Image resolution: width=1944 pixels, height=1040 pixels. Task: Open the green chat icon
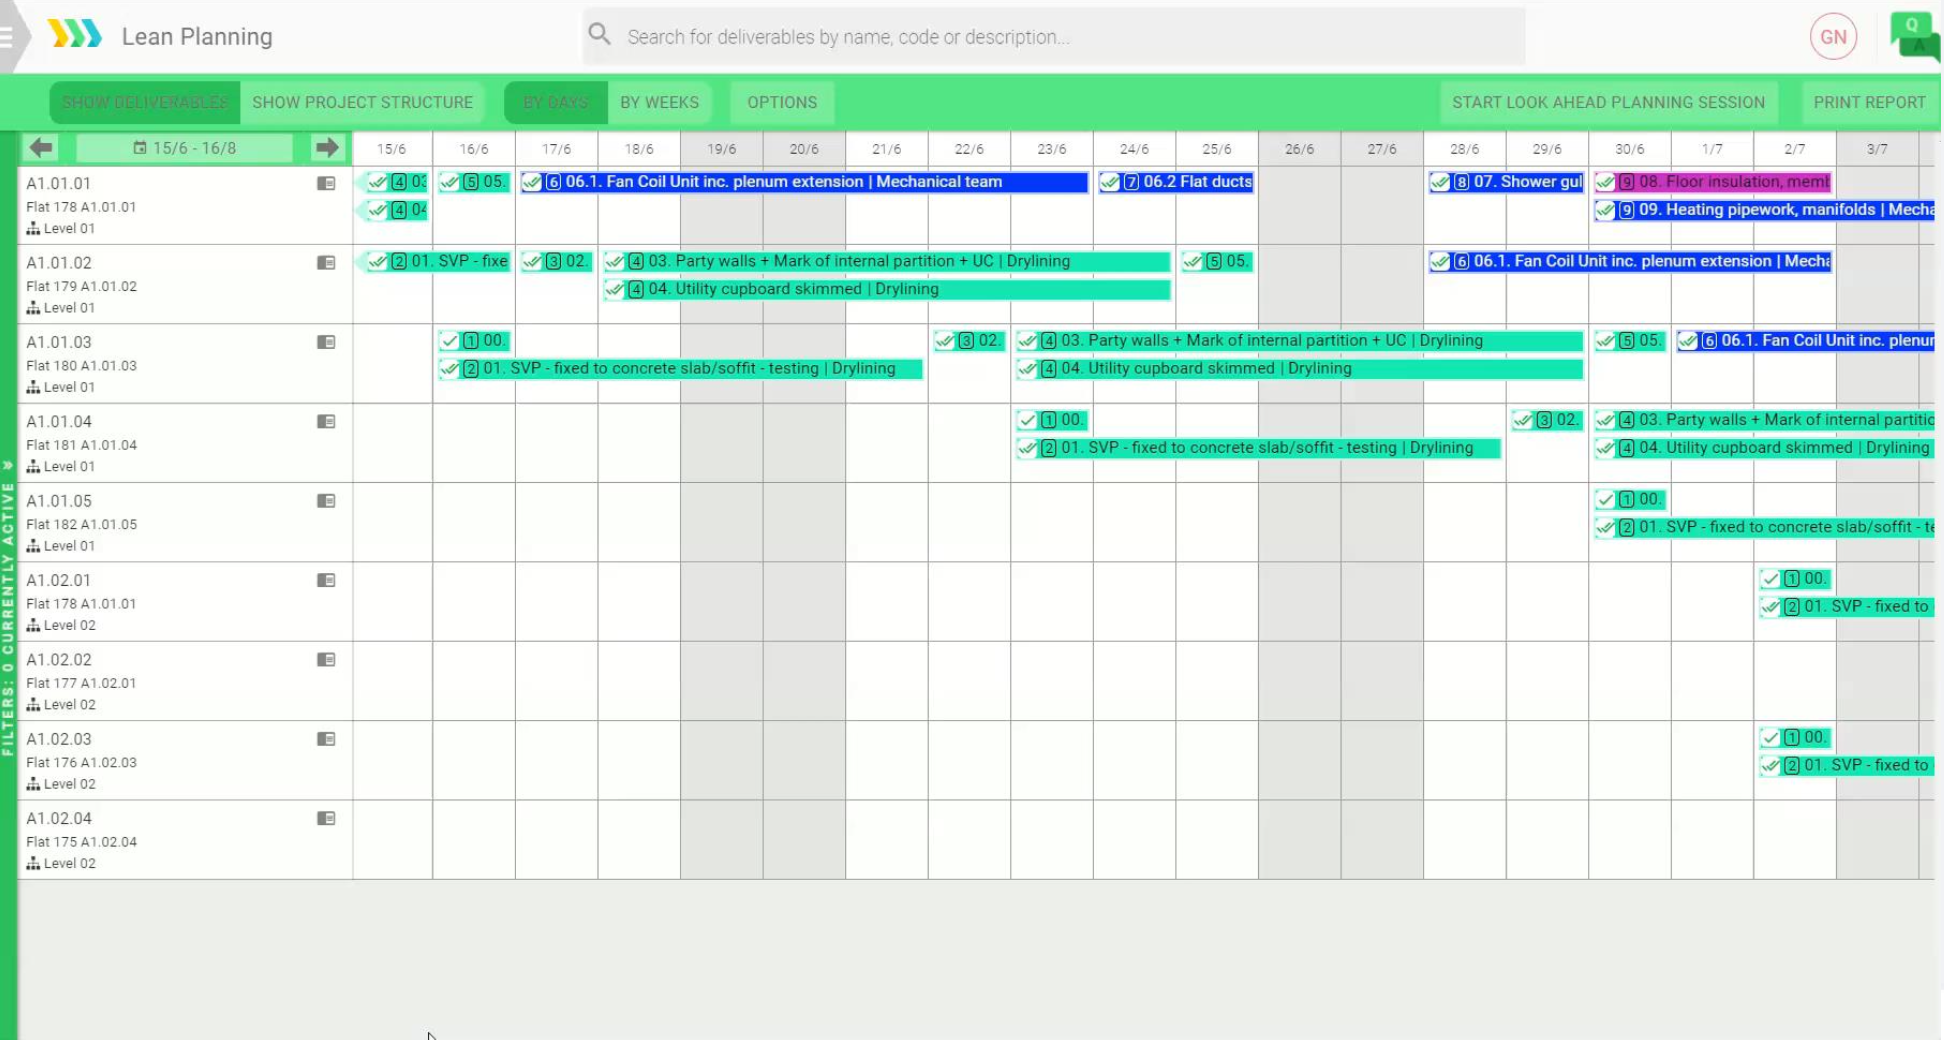point(1913,36)
